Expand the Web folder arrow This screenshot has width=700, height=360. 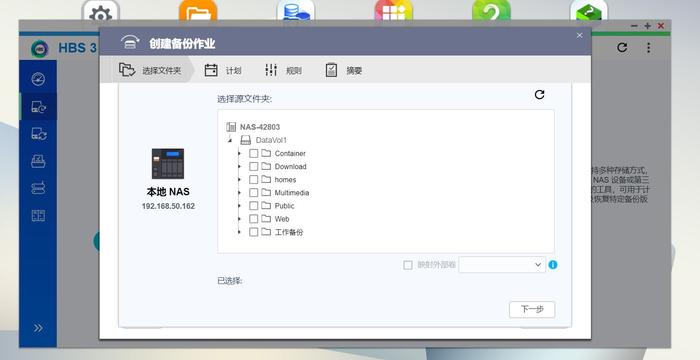[239, 219]
